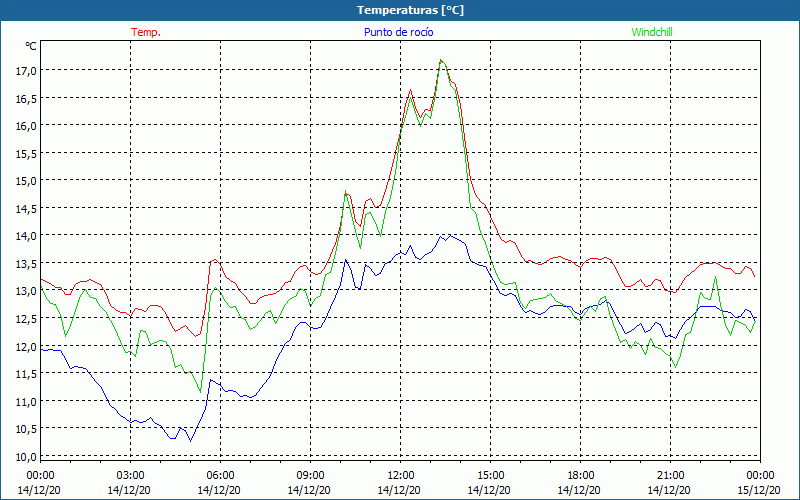
Task: Click the 15/12/20 date label
Action: 759,490
